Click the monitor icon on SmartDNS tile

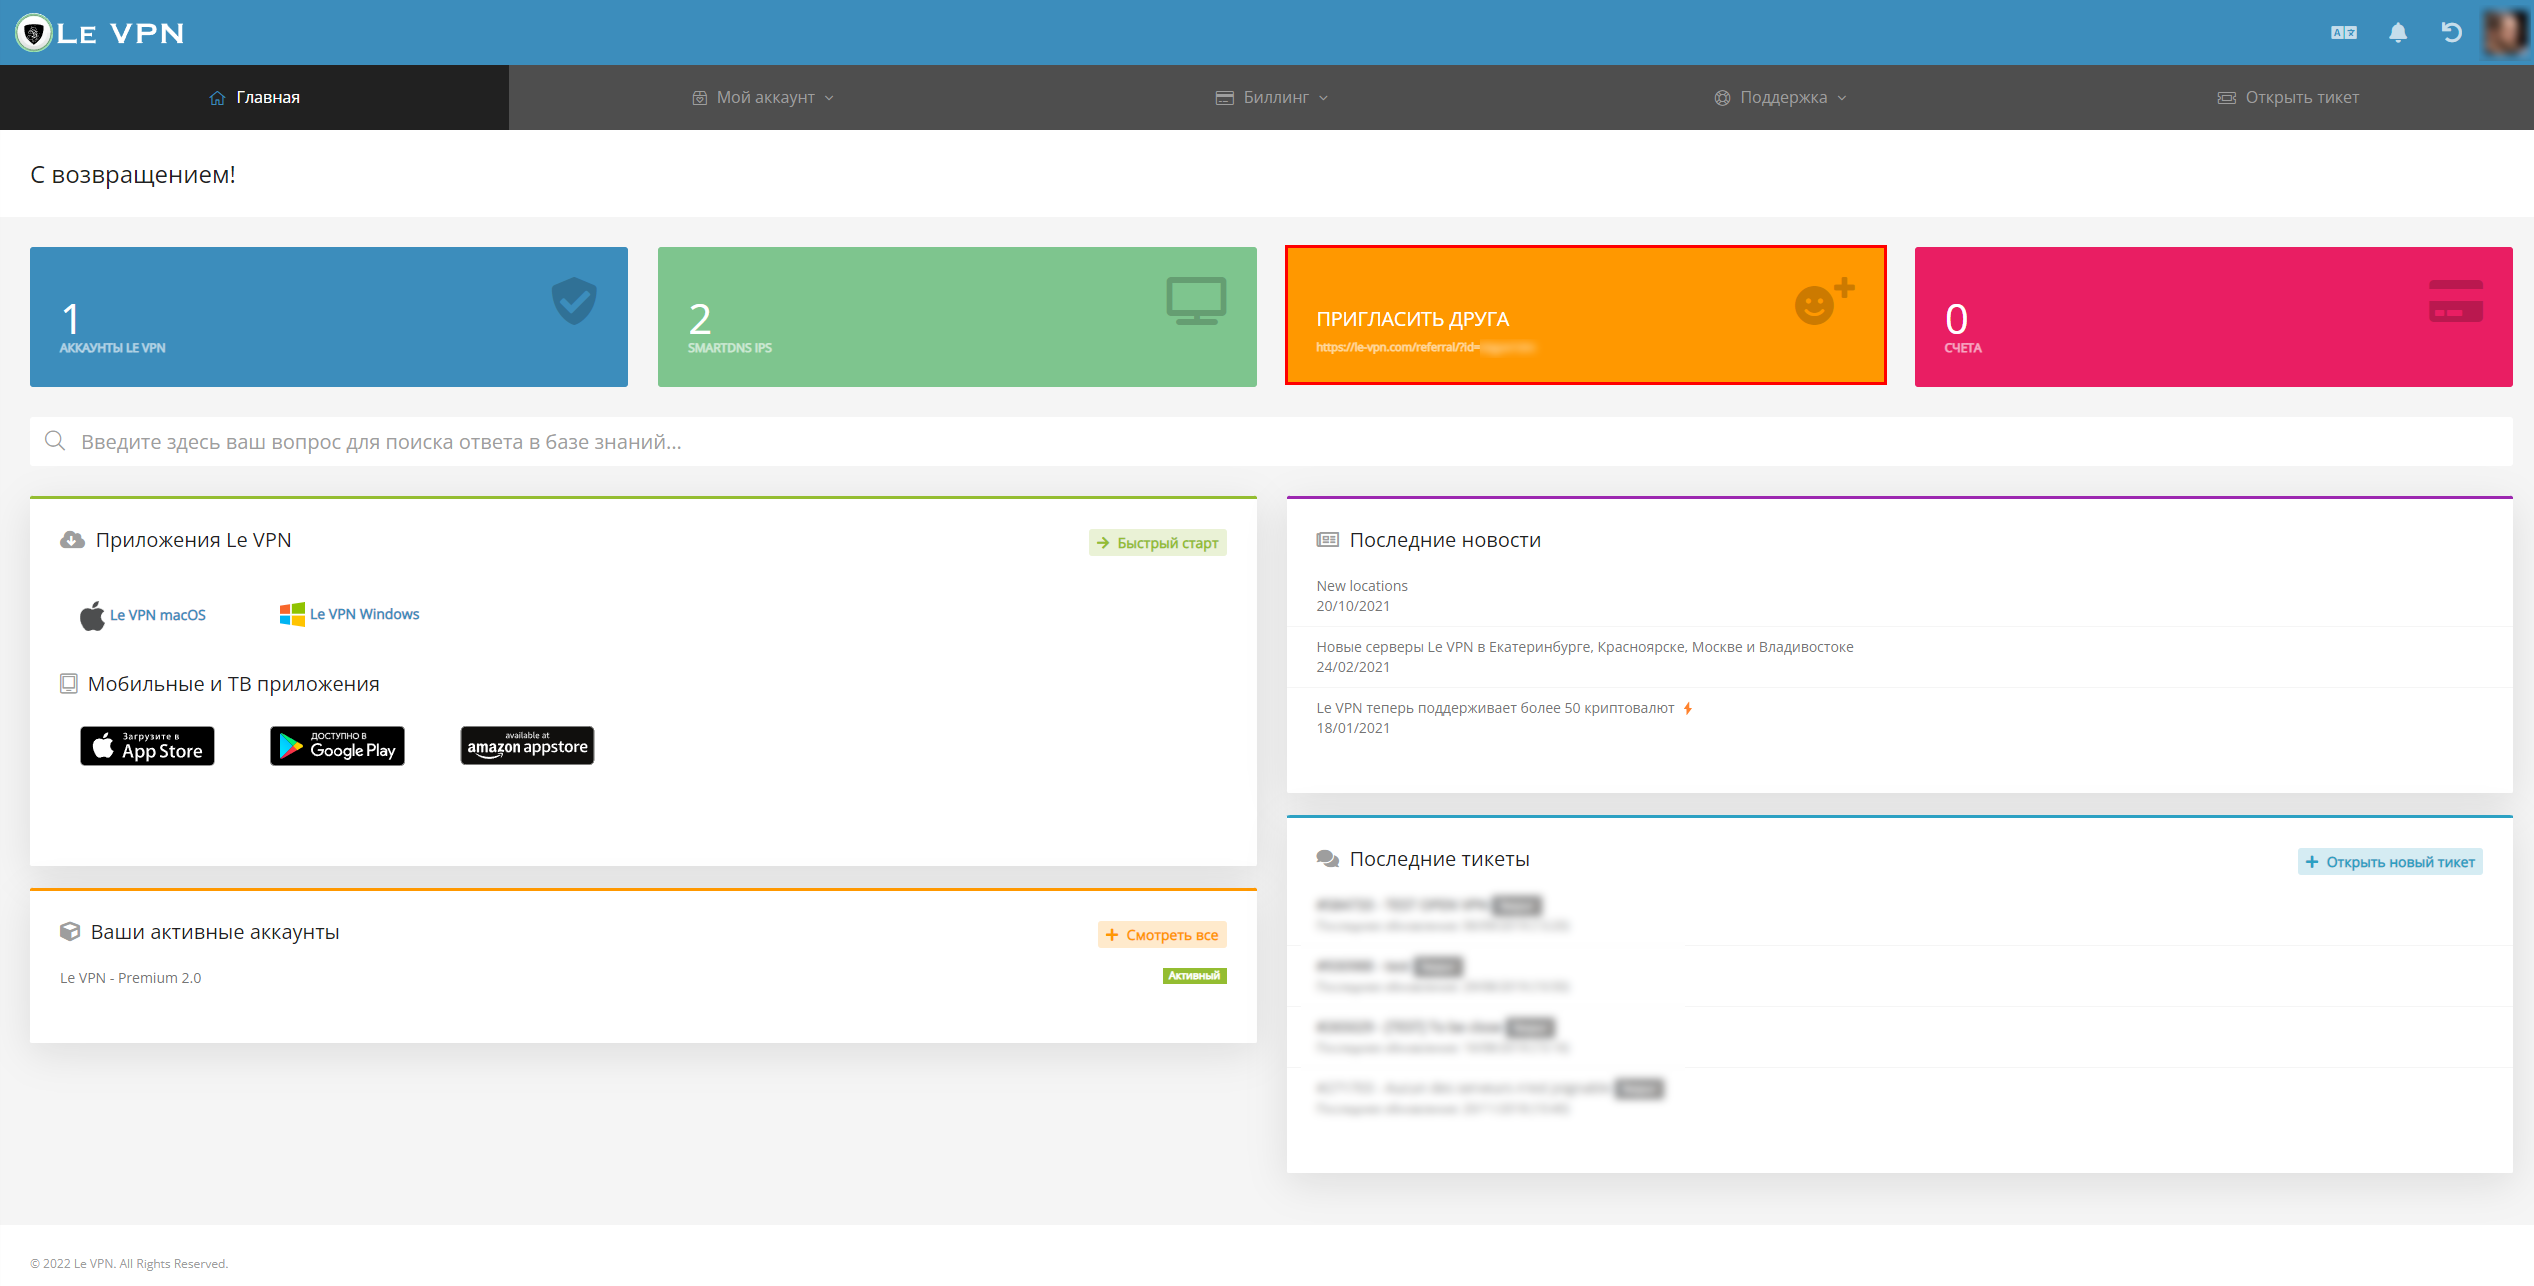point(1196,301)
